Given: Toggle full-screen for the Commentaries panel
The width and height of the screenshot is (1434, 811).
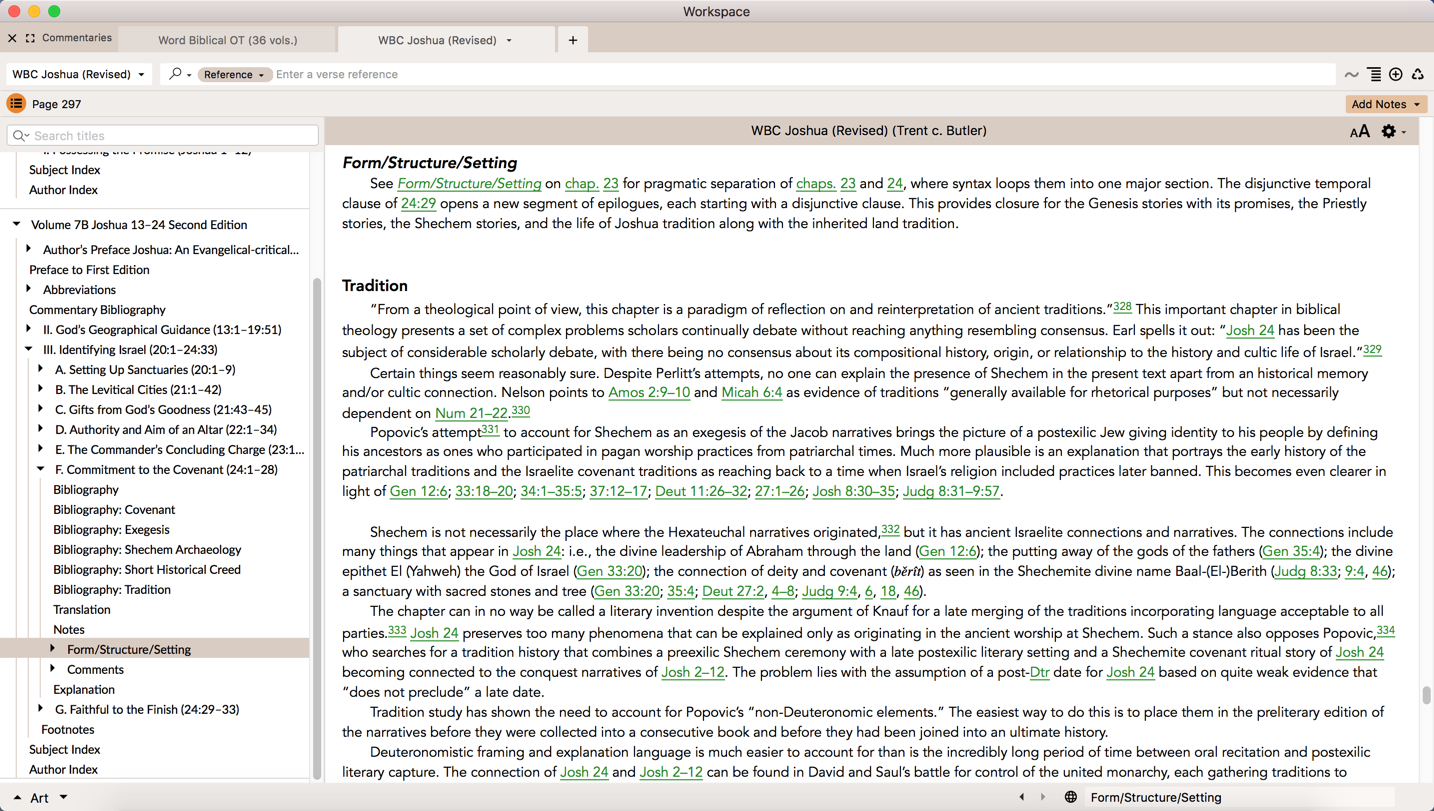Looking at the screenshot, I should click(30, 38).
